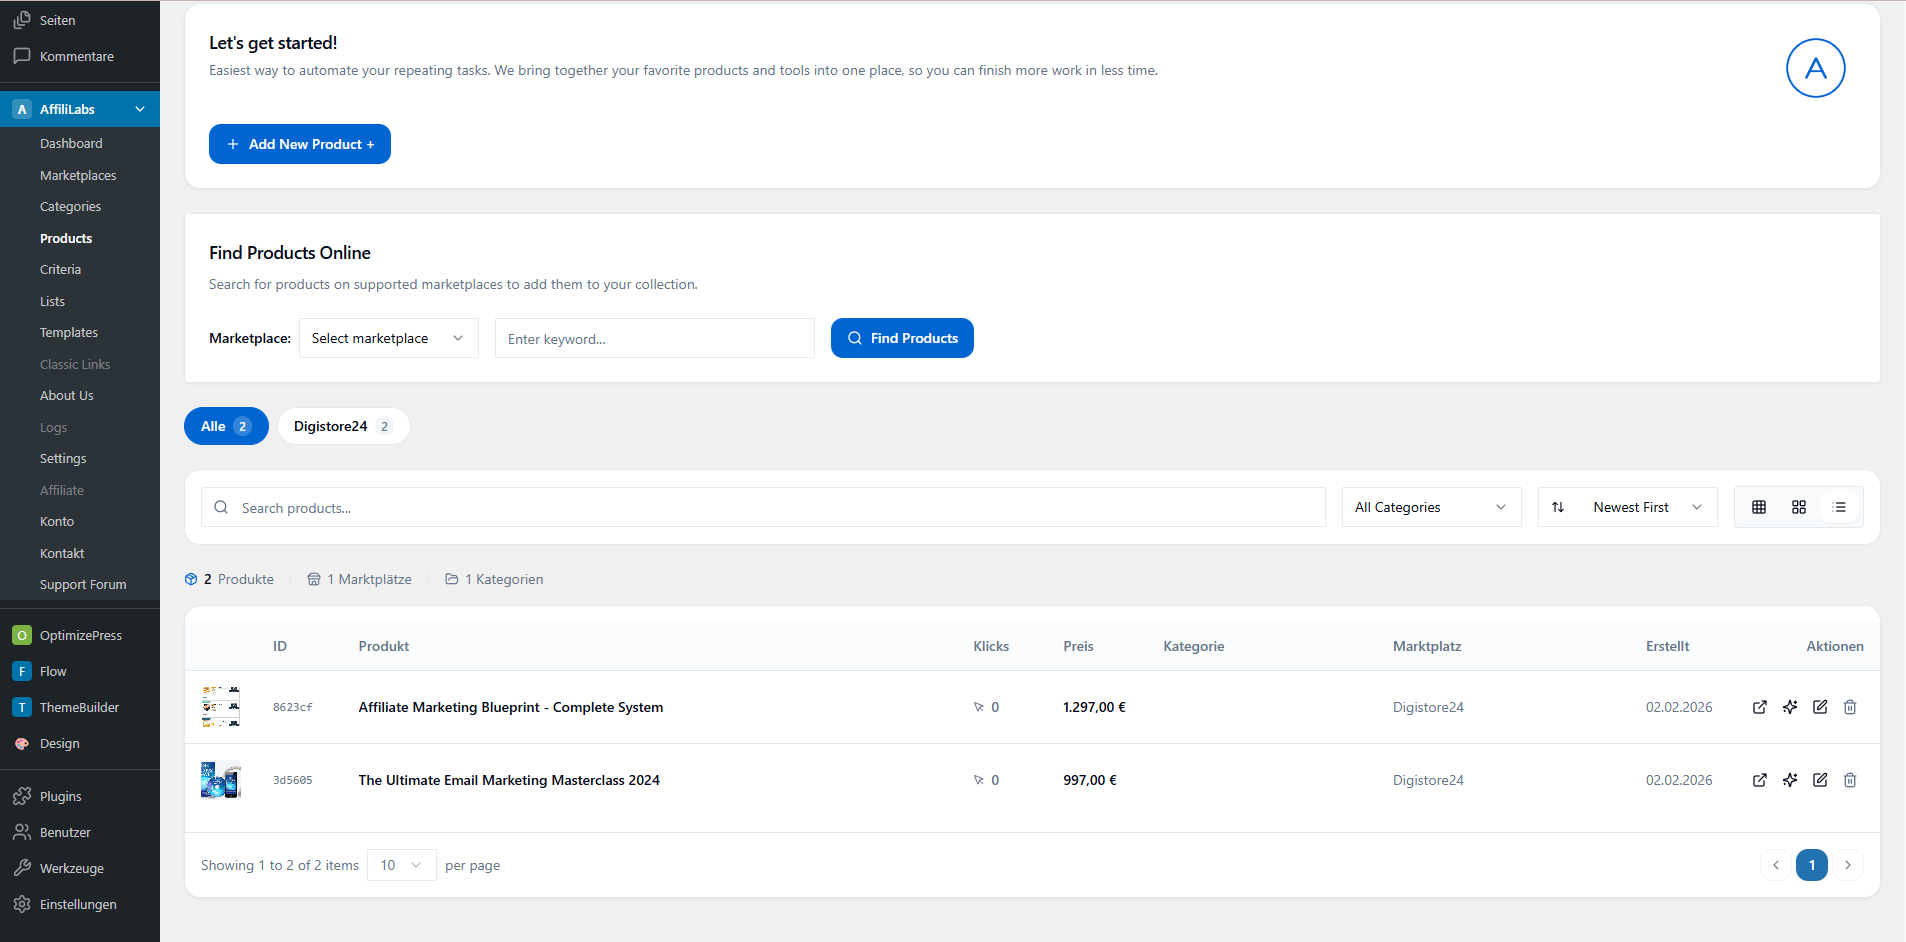Screen dimensions: 1906x942
Task: Click the Find Products button
Action: 902,338
